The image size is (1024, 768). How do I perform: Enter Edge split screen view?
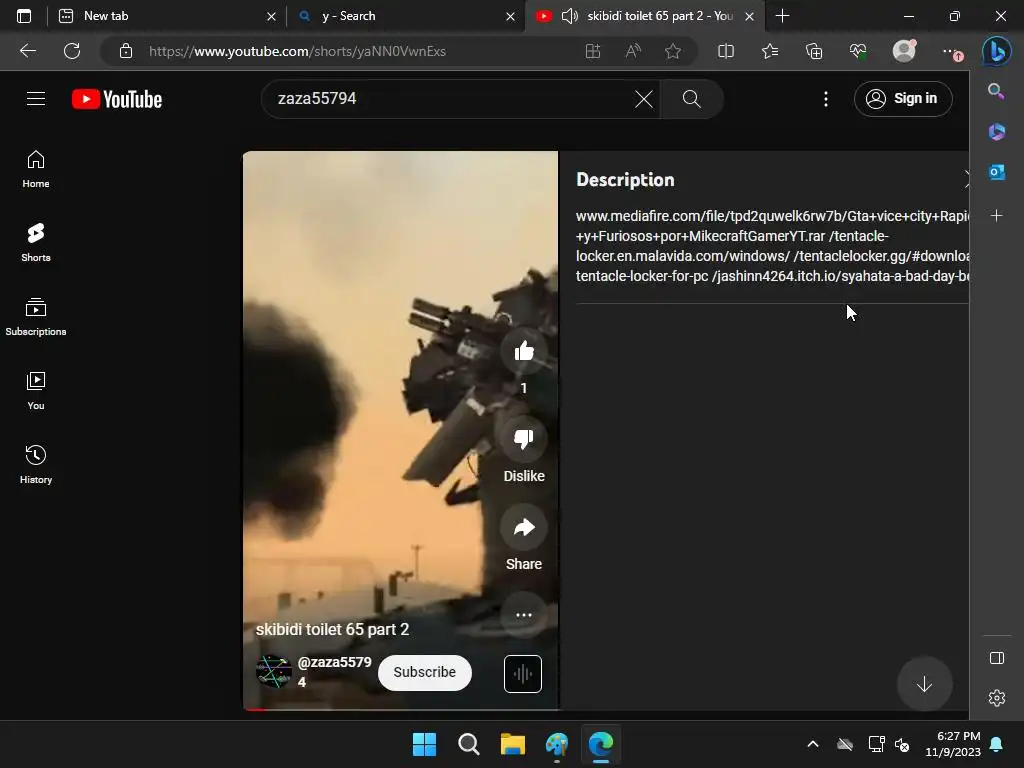(726, 51)
